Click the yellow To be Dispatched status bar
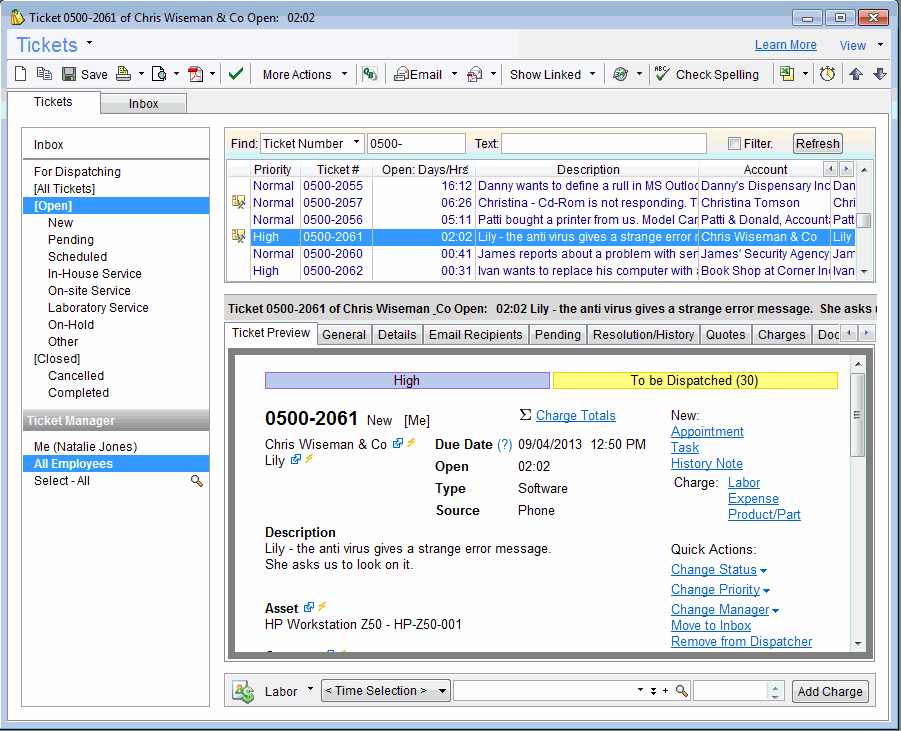Viewport: 901px width, 731px height. 694,381
